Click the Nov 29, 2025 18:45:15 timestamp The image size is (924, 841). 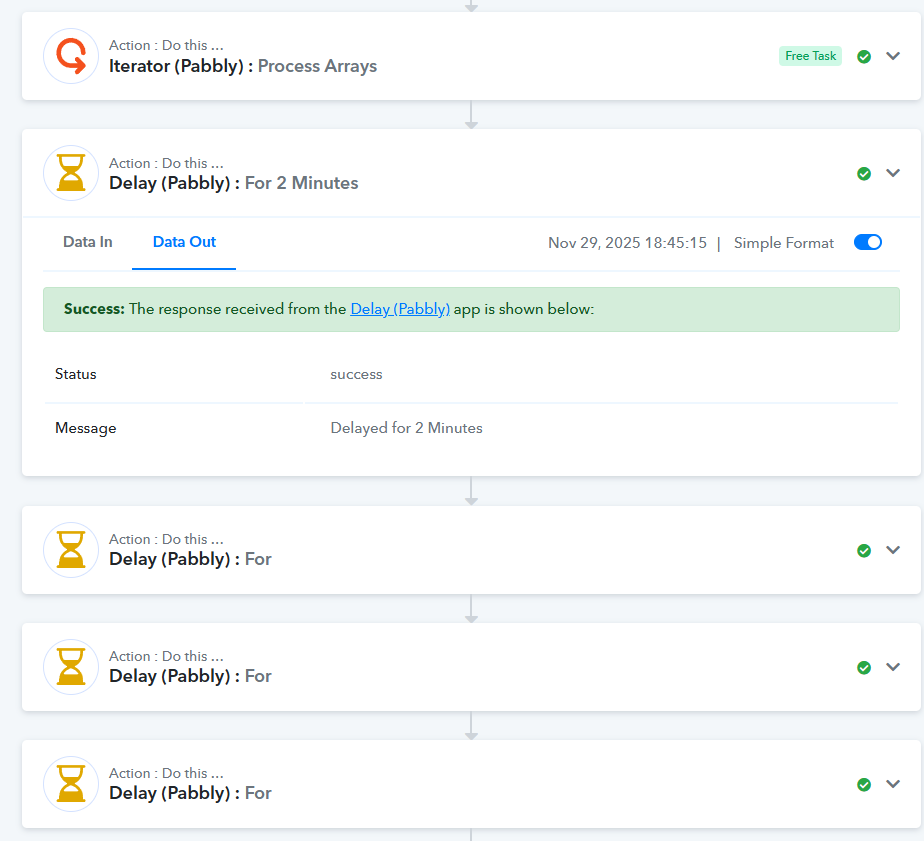pyautogui.click(x=627, y=243)
